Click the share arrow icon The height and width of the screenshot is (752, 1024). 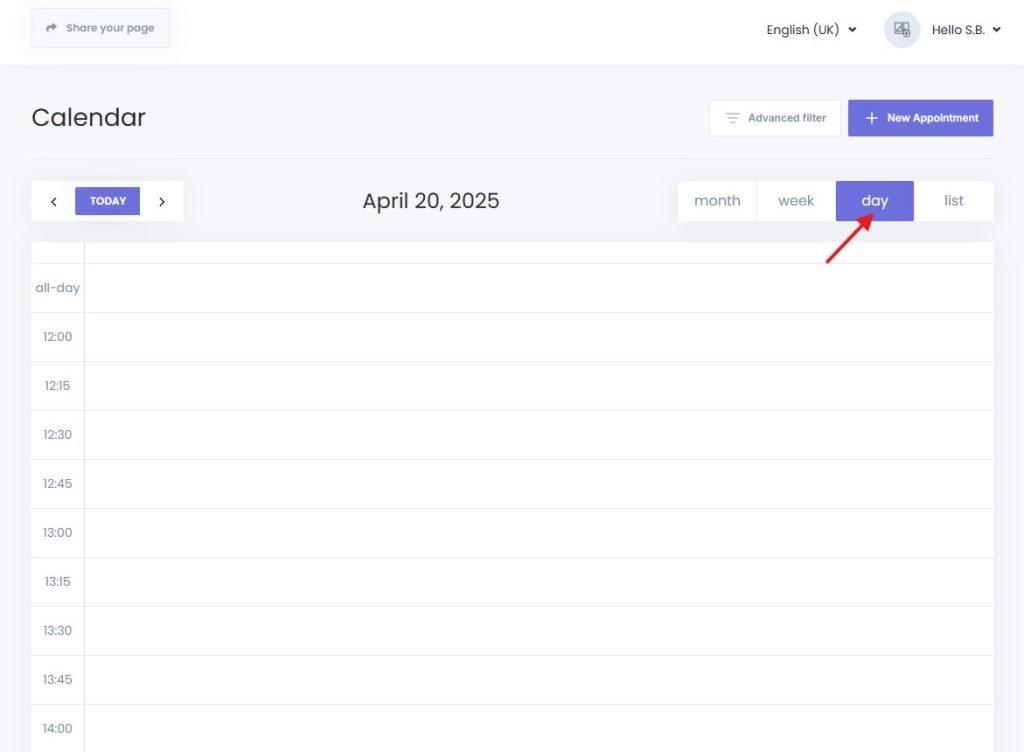click(52, 28)
